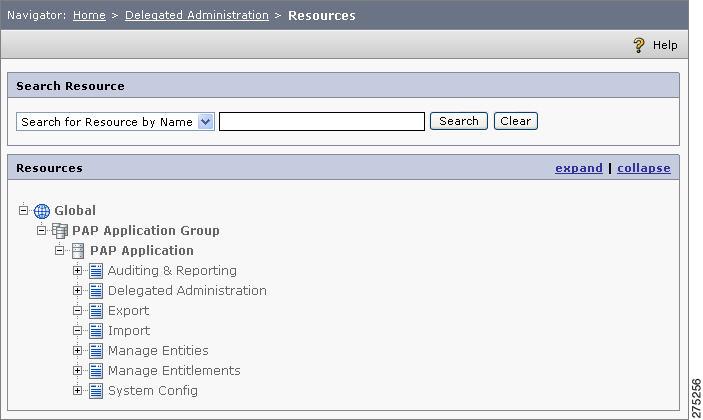
Task: Click the PAP Application server icon
Action: (x=78, y=251)
